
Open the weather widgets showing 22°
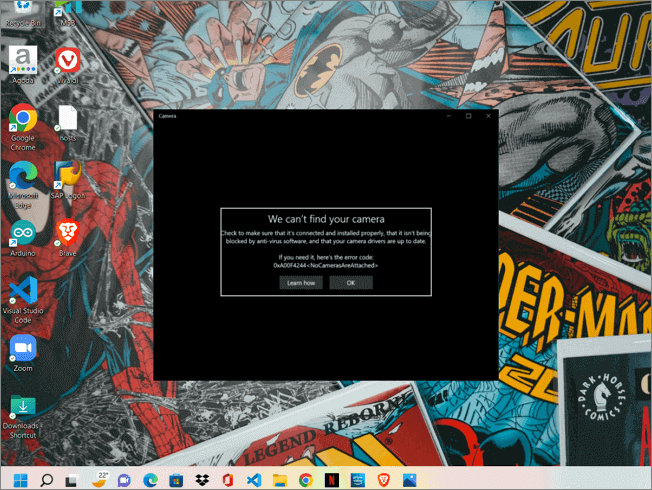[100, 479]
